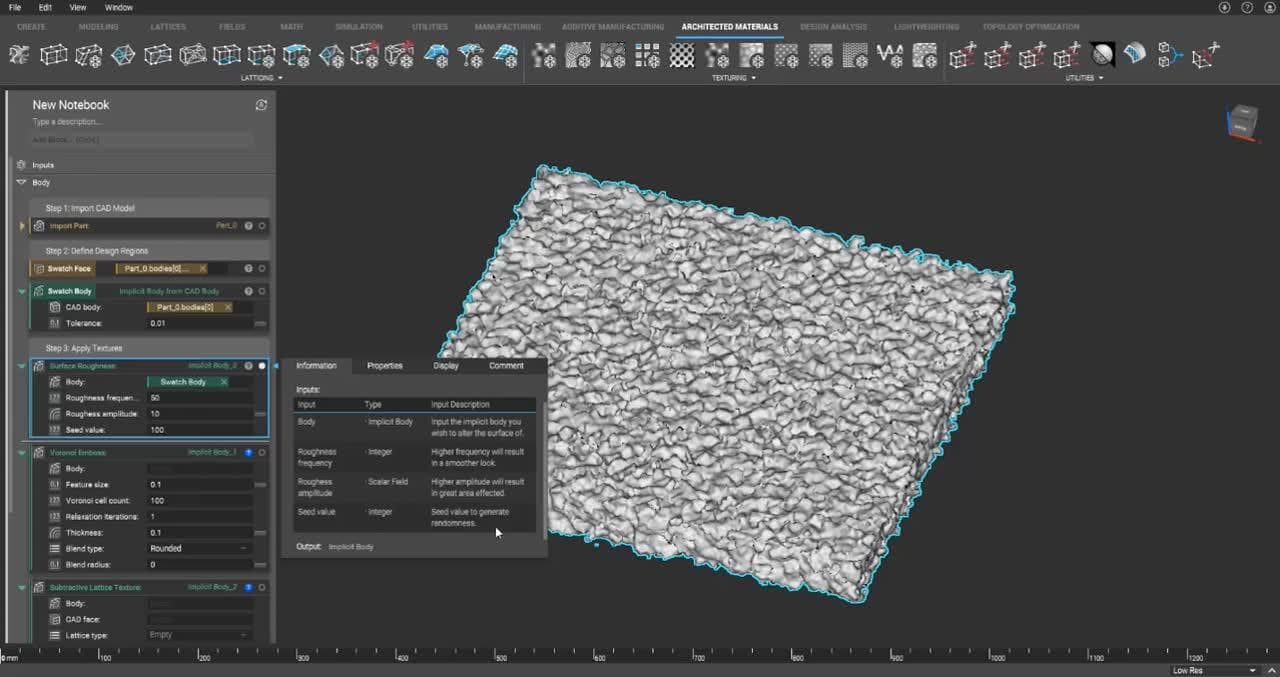1280x677 pixels.
Task: Open the help icon on Swatch Face block
Action: click(248, 268)
